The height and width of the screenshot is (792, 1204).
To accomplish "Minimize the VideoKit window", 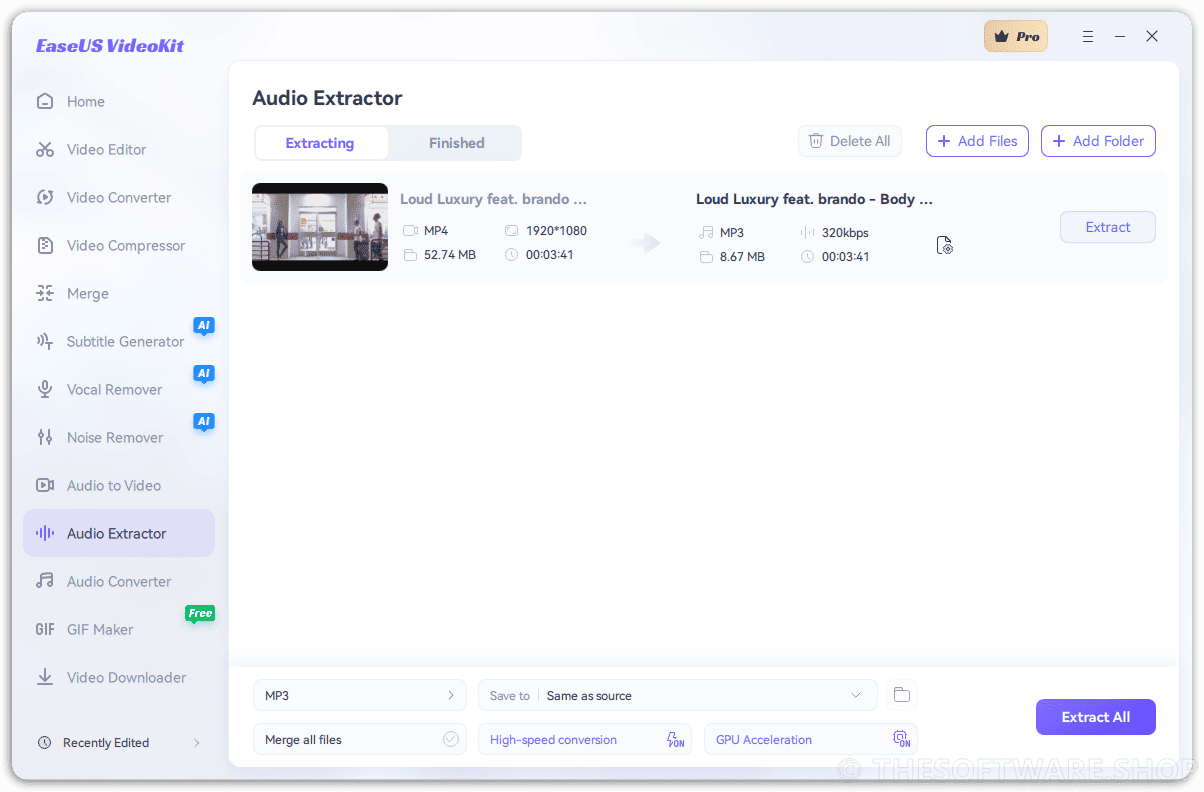I will point(1120,36).
